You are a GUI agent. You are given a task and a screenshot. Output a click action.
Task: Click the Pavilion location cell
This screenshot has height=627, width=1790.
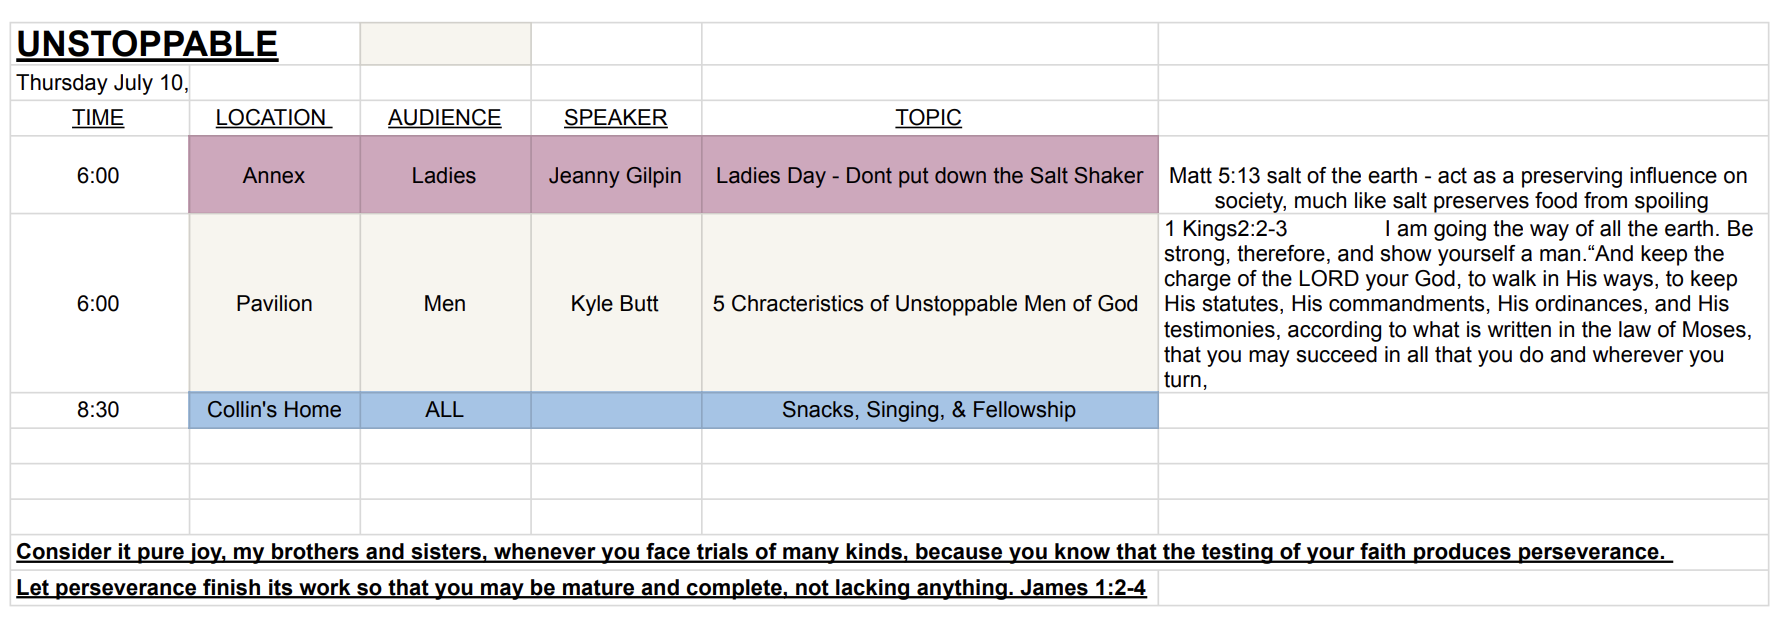274,304
